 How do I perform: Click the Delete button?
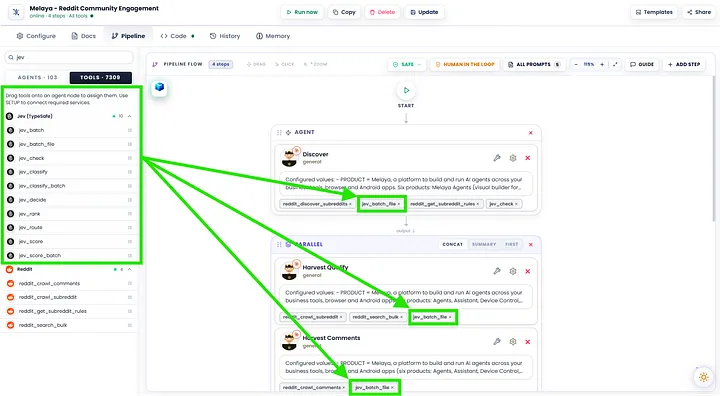pyautogui.click(x=382, y=12)
